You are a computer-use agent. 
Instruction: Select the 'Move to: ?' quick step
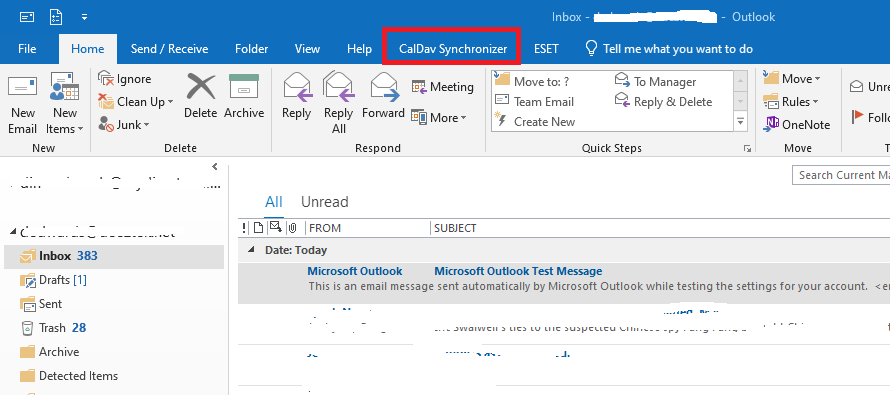click(532, 81)
